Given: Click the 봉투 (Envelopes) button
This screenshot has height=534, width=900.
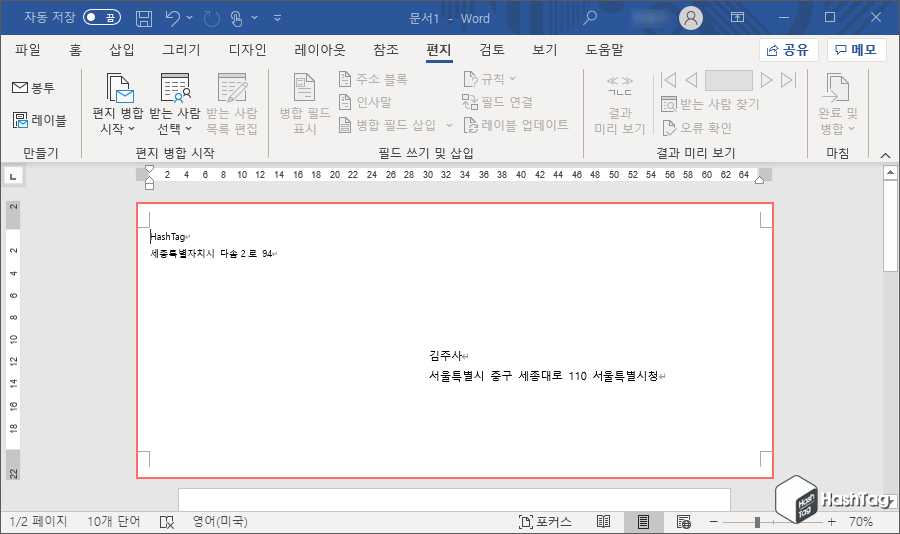Looking at the screenshot, I should click(33, 88).
